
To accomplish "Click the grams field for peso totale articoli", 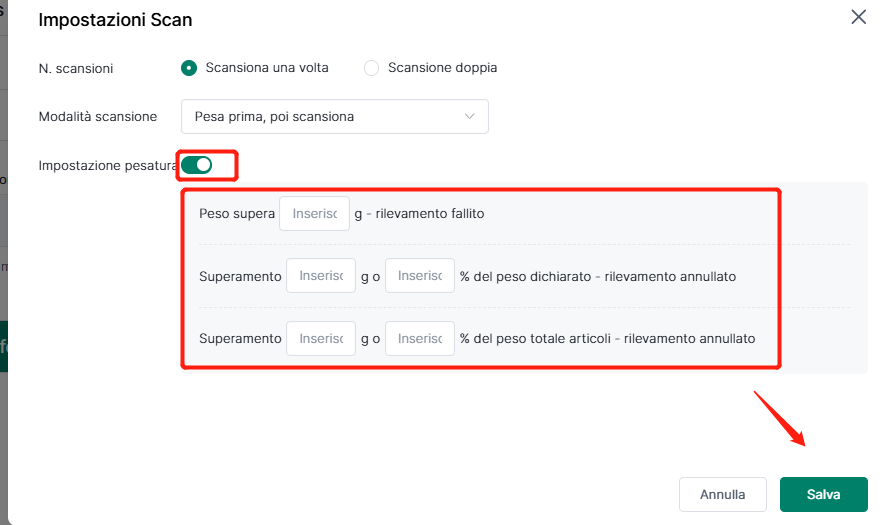I will 321,338.
